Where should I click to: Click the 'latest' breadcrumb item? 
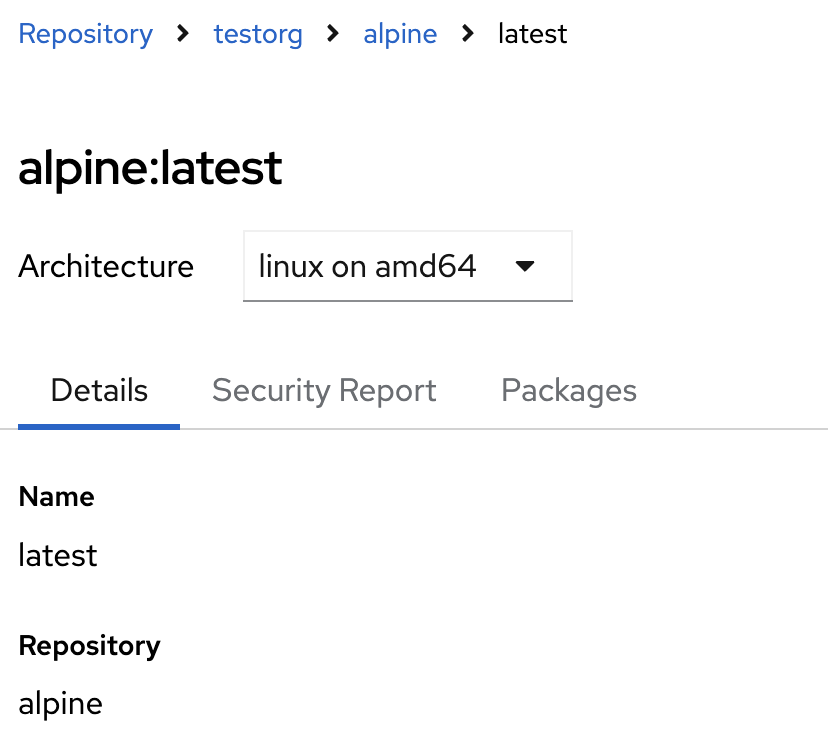532,34
